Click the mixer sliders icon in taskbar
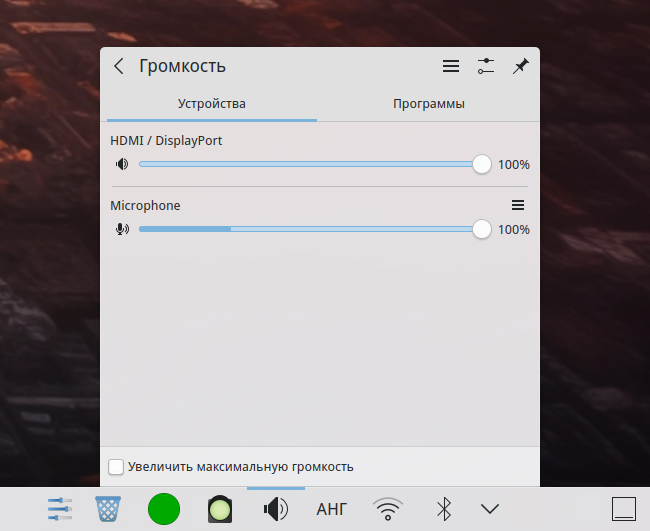 point(60,509)
